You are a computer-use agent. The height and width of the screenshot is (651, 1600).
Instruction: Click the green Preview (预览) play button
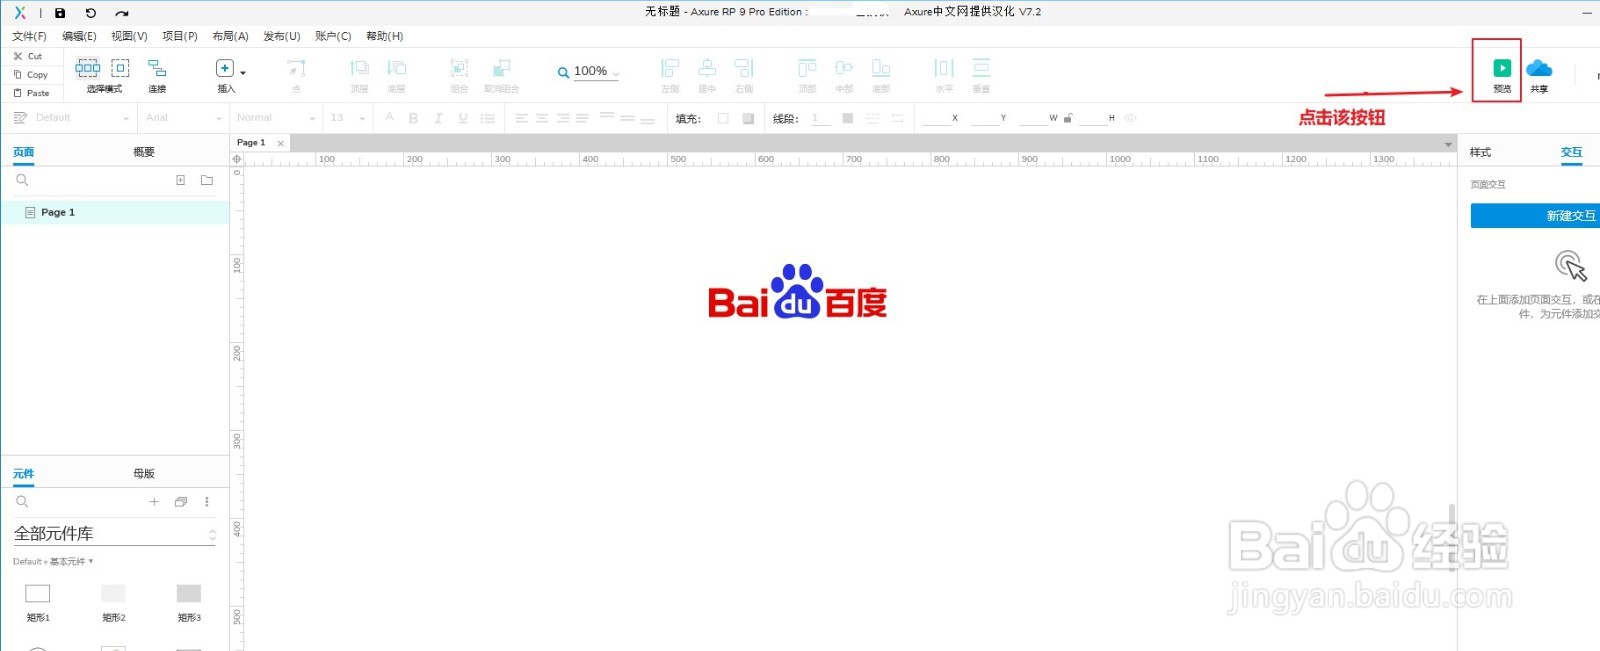[x=1502, y=68]
